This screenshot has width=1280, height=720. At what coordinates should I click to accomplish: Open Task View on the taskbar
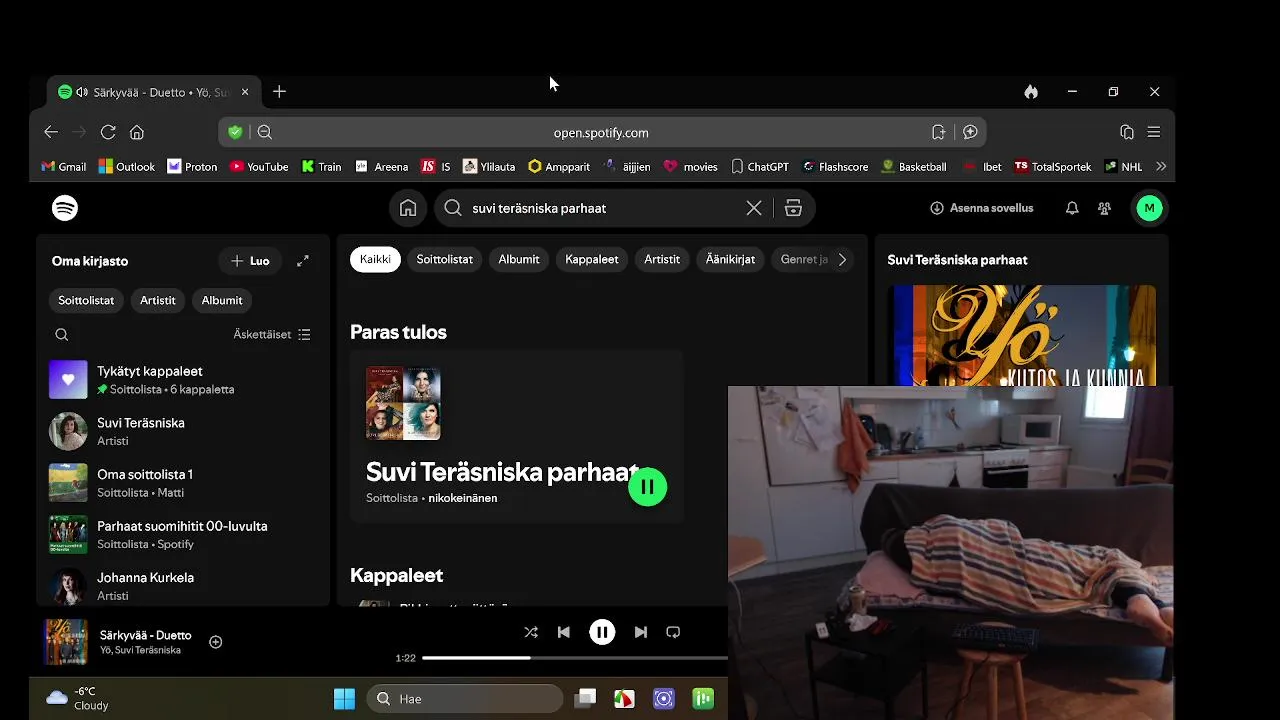[x=585, y=699]
